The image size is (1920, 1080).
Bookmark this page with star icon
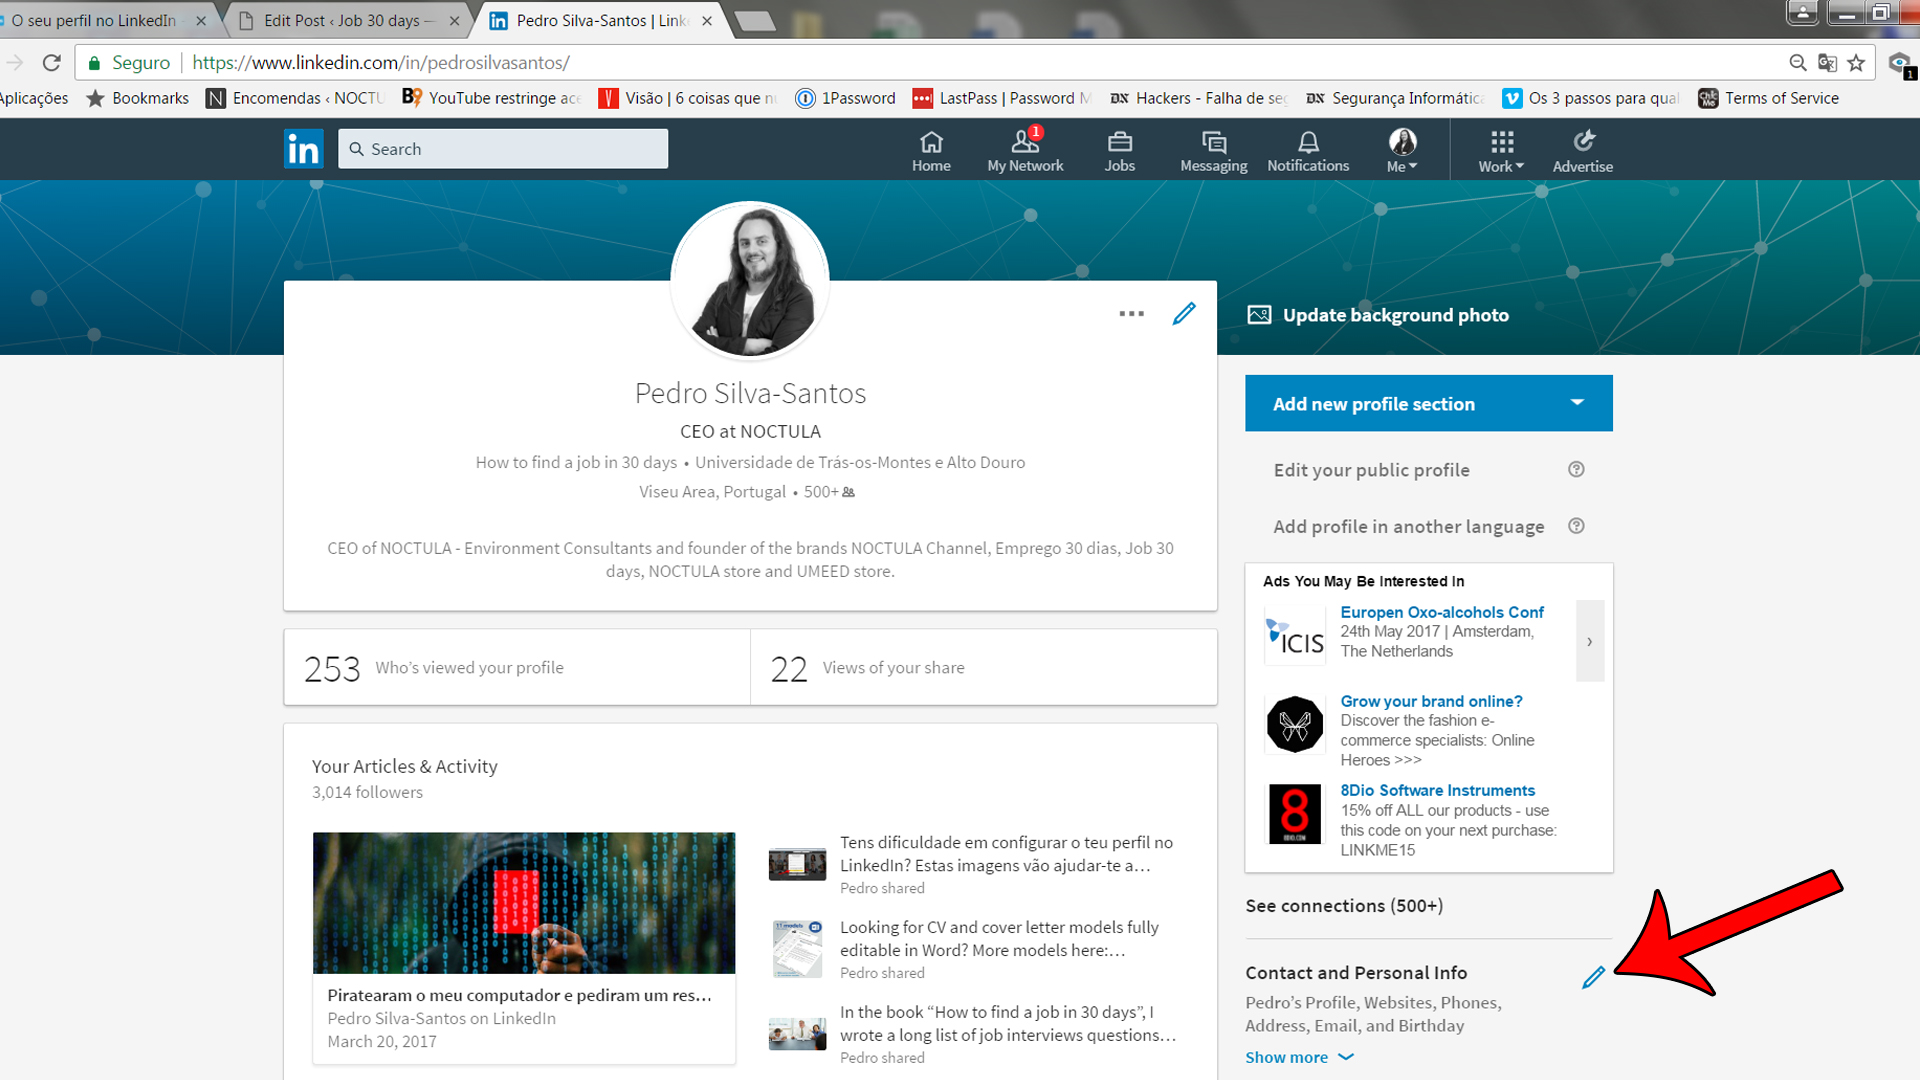tap(1857, 63)
